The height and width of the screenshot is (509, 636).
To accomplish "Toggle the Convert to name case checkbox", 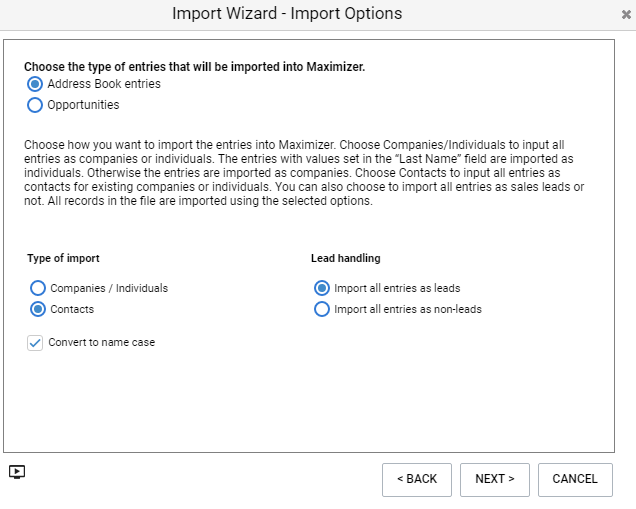I will tap(35, 343).
